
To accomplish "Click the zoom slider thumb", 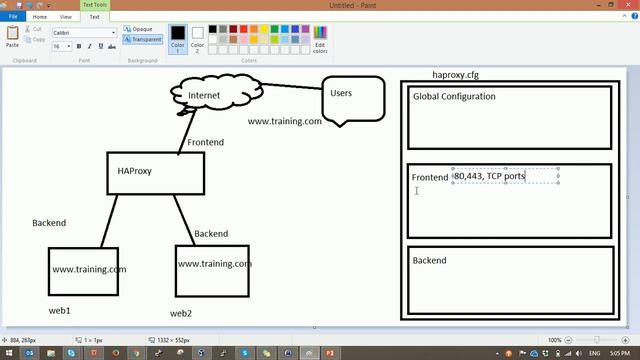I will (597, 340).
